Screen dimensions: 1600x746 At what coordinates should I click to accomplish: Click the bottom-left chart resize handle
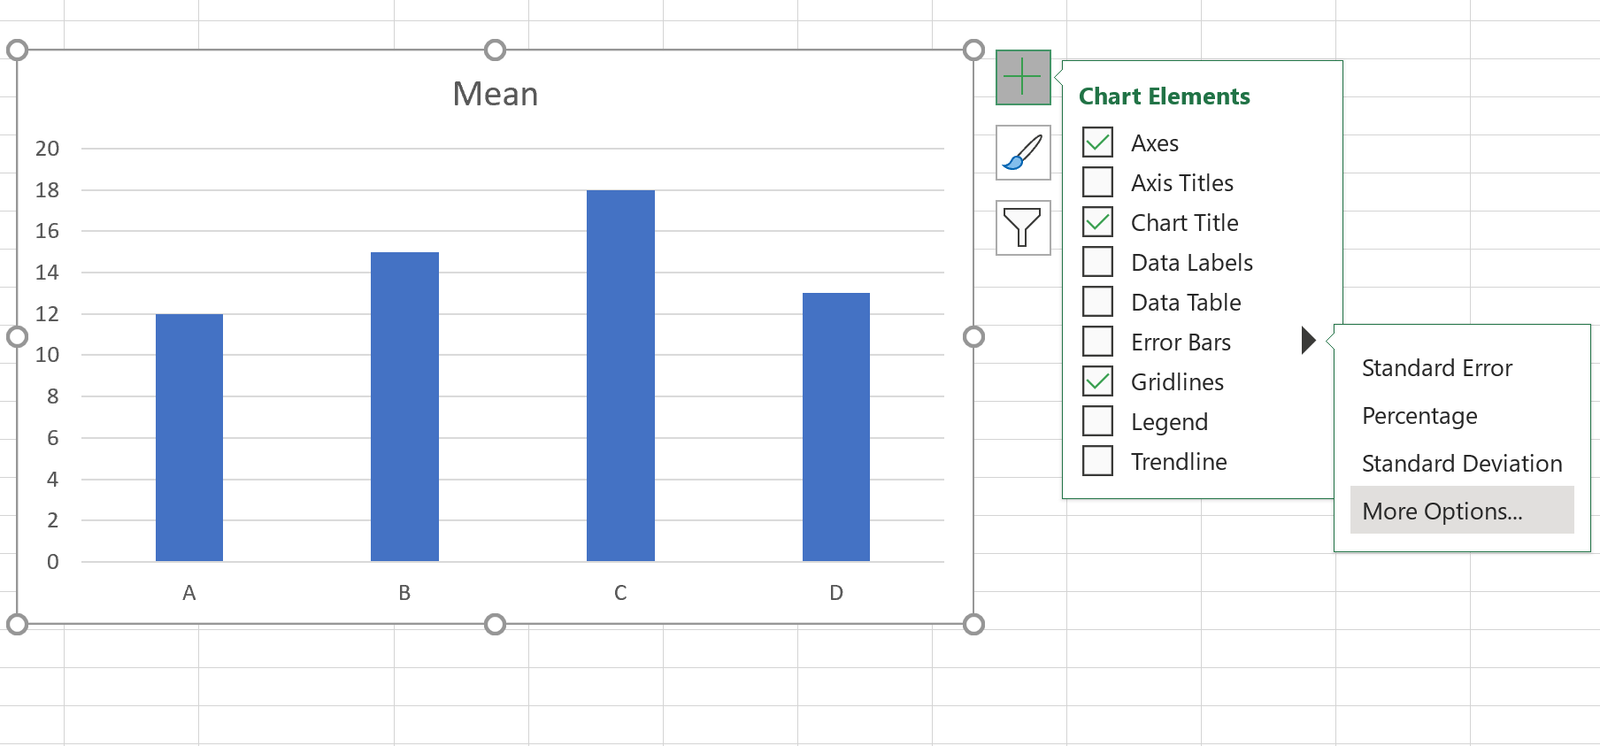[17, 625]
